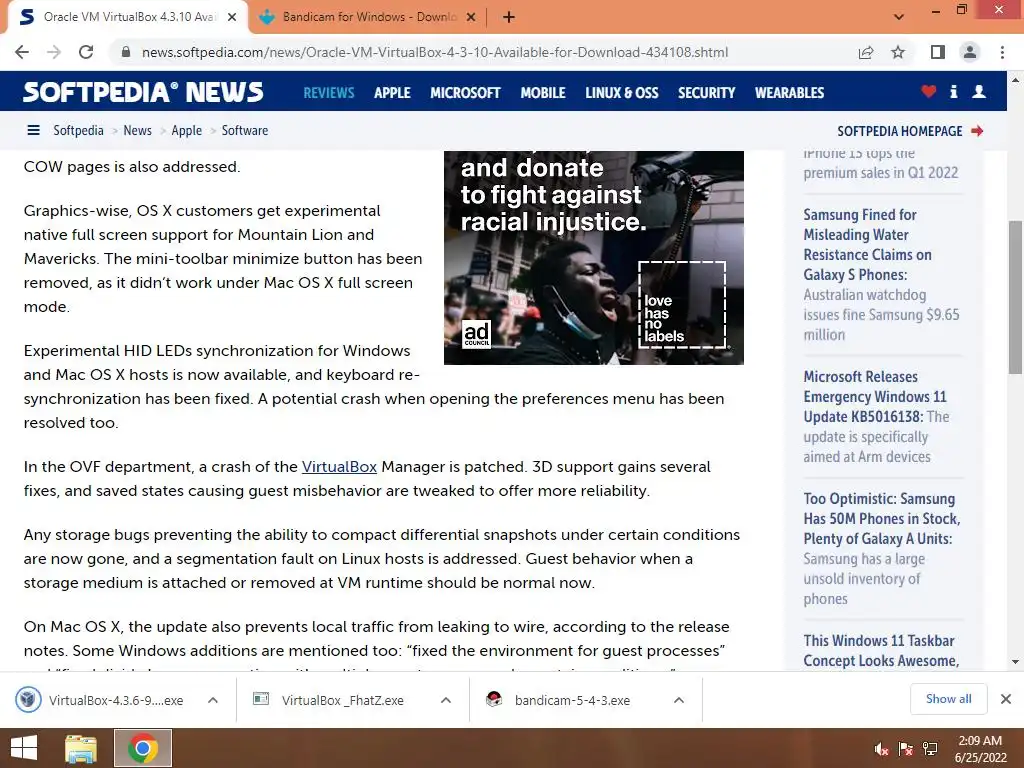
Task: Click the scrollbar down arrow
Action: pyautogui.click(x=1015, y=662)
